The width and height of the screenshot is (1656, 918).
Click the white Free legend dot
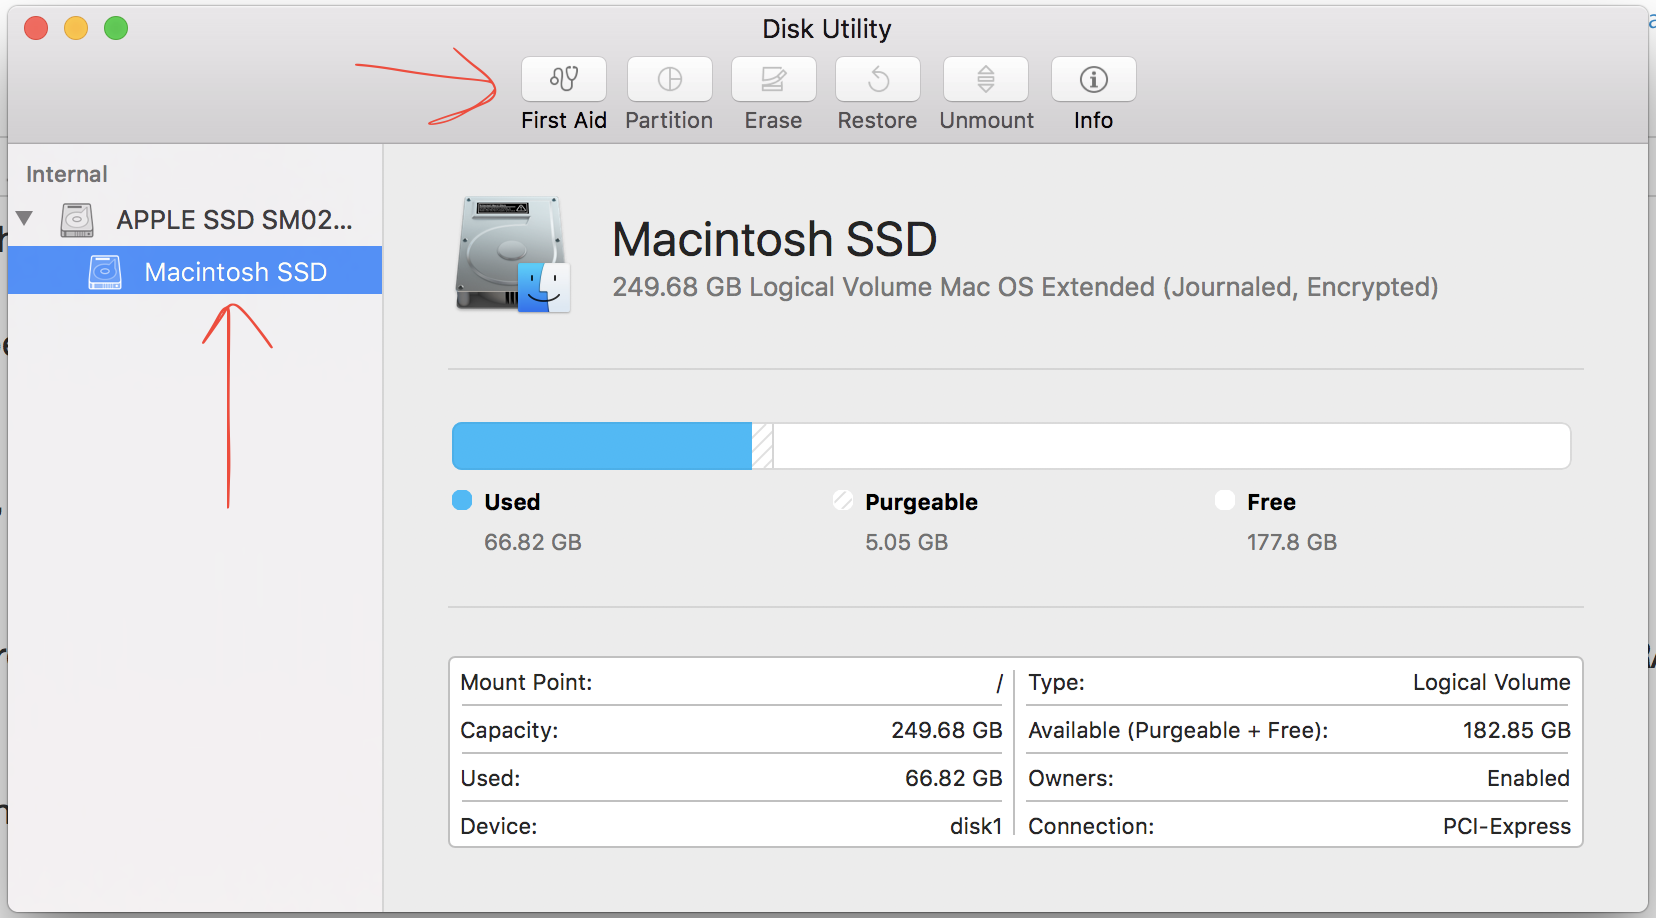[1225, 500]
